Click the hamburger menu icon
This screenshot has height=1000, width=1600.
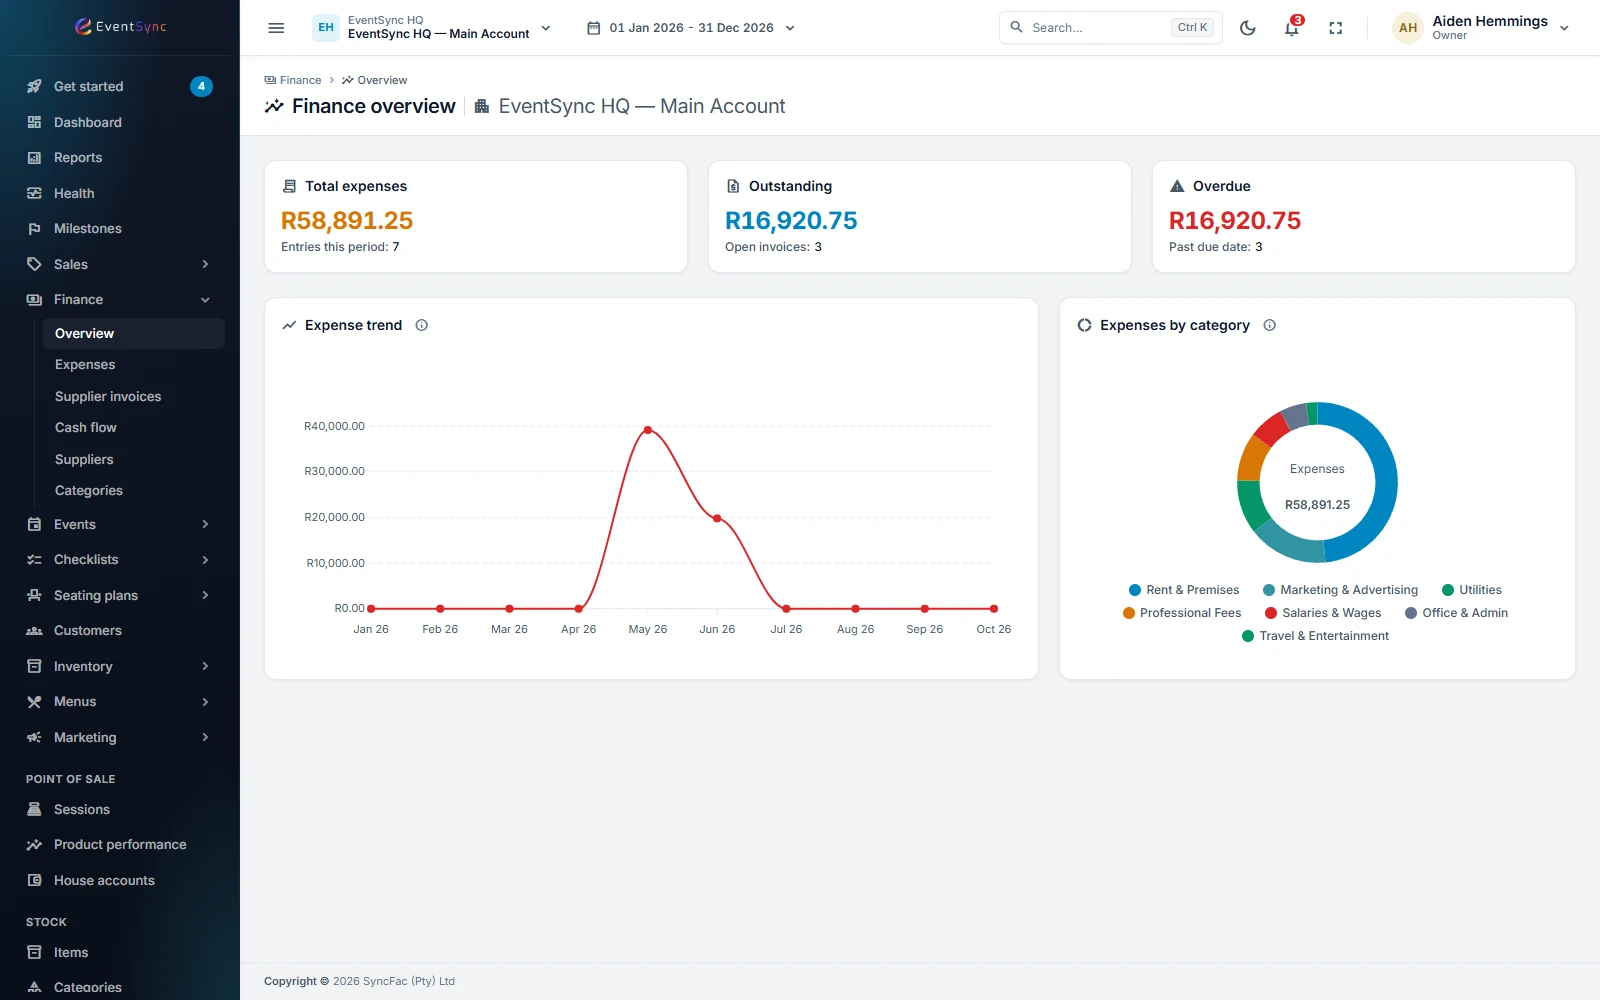click(x=276, y=28)
